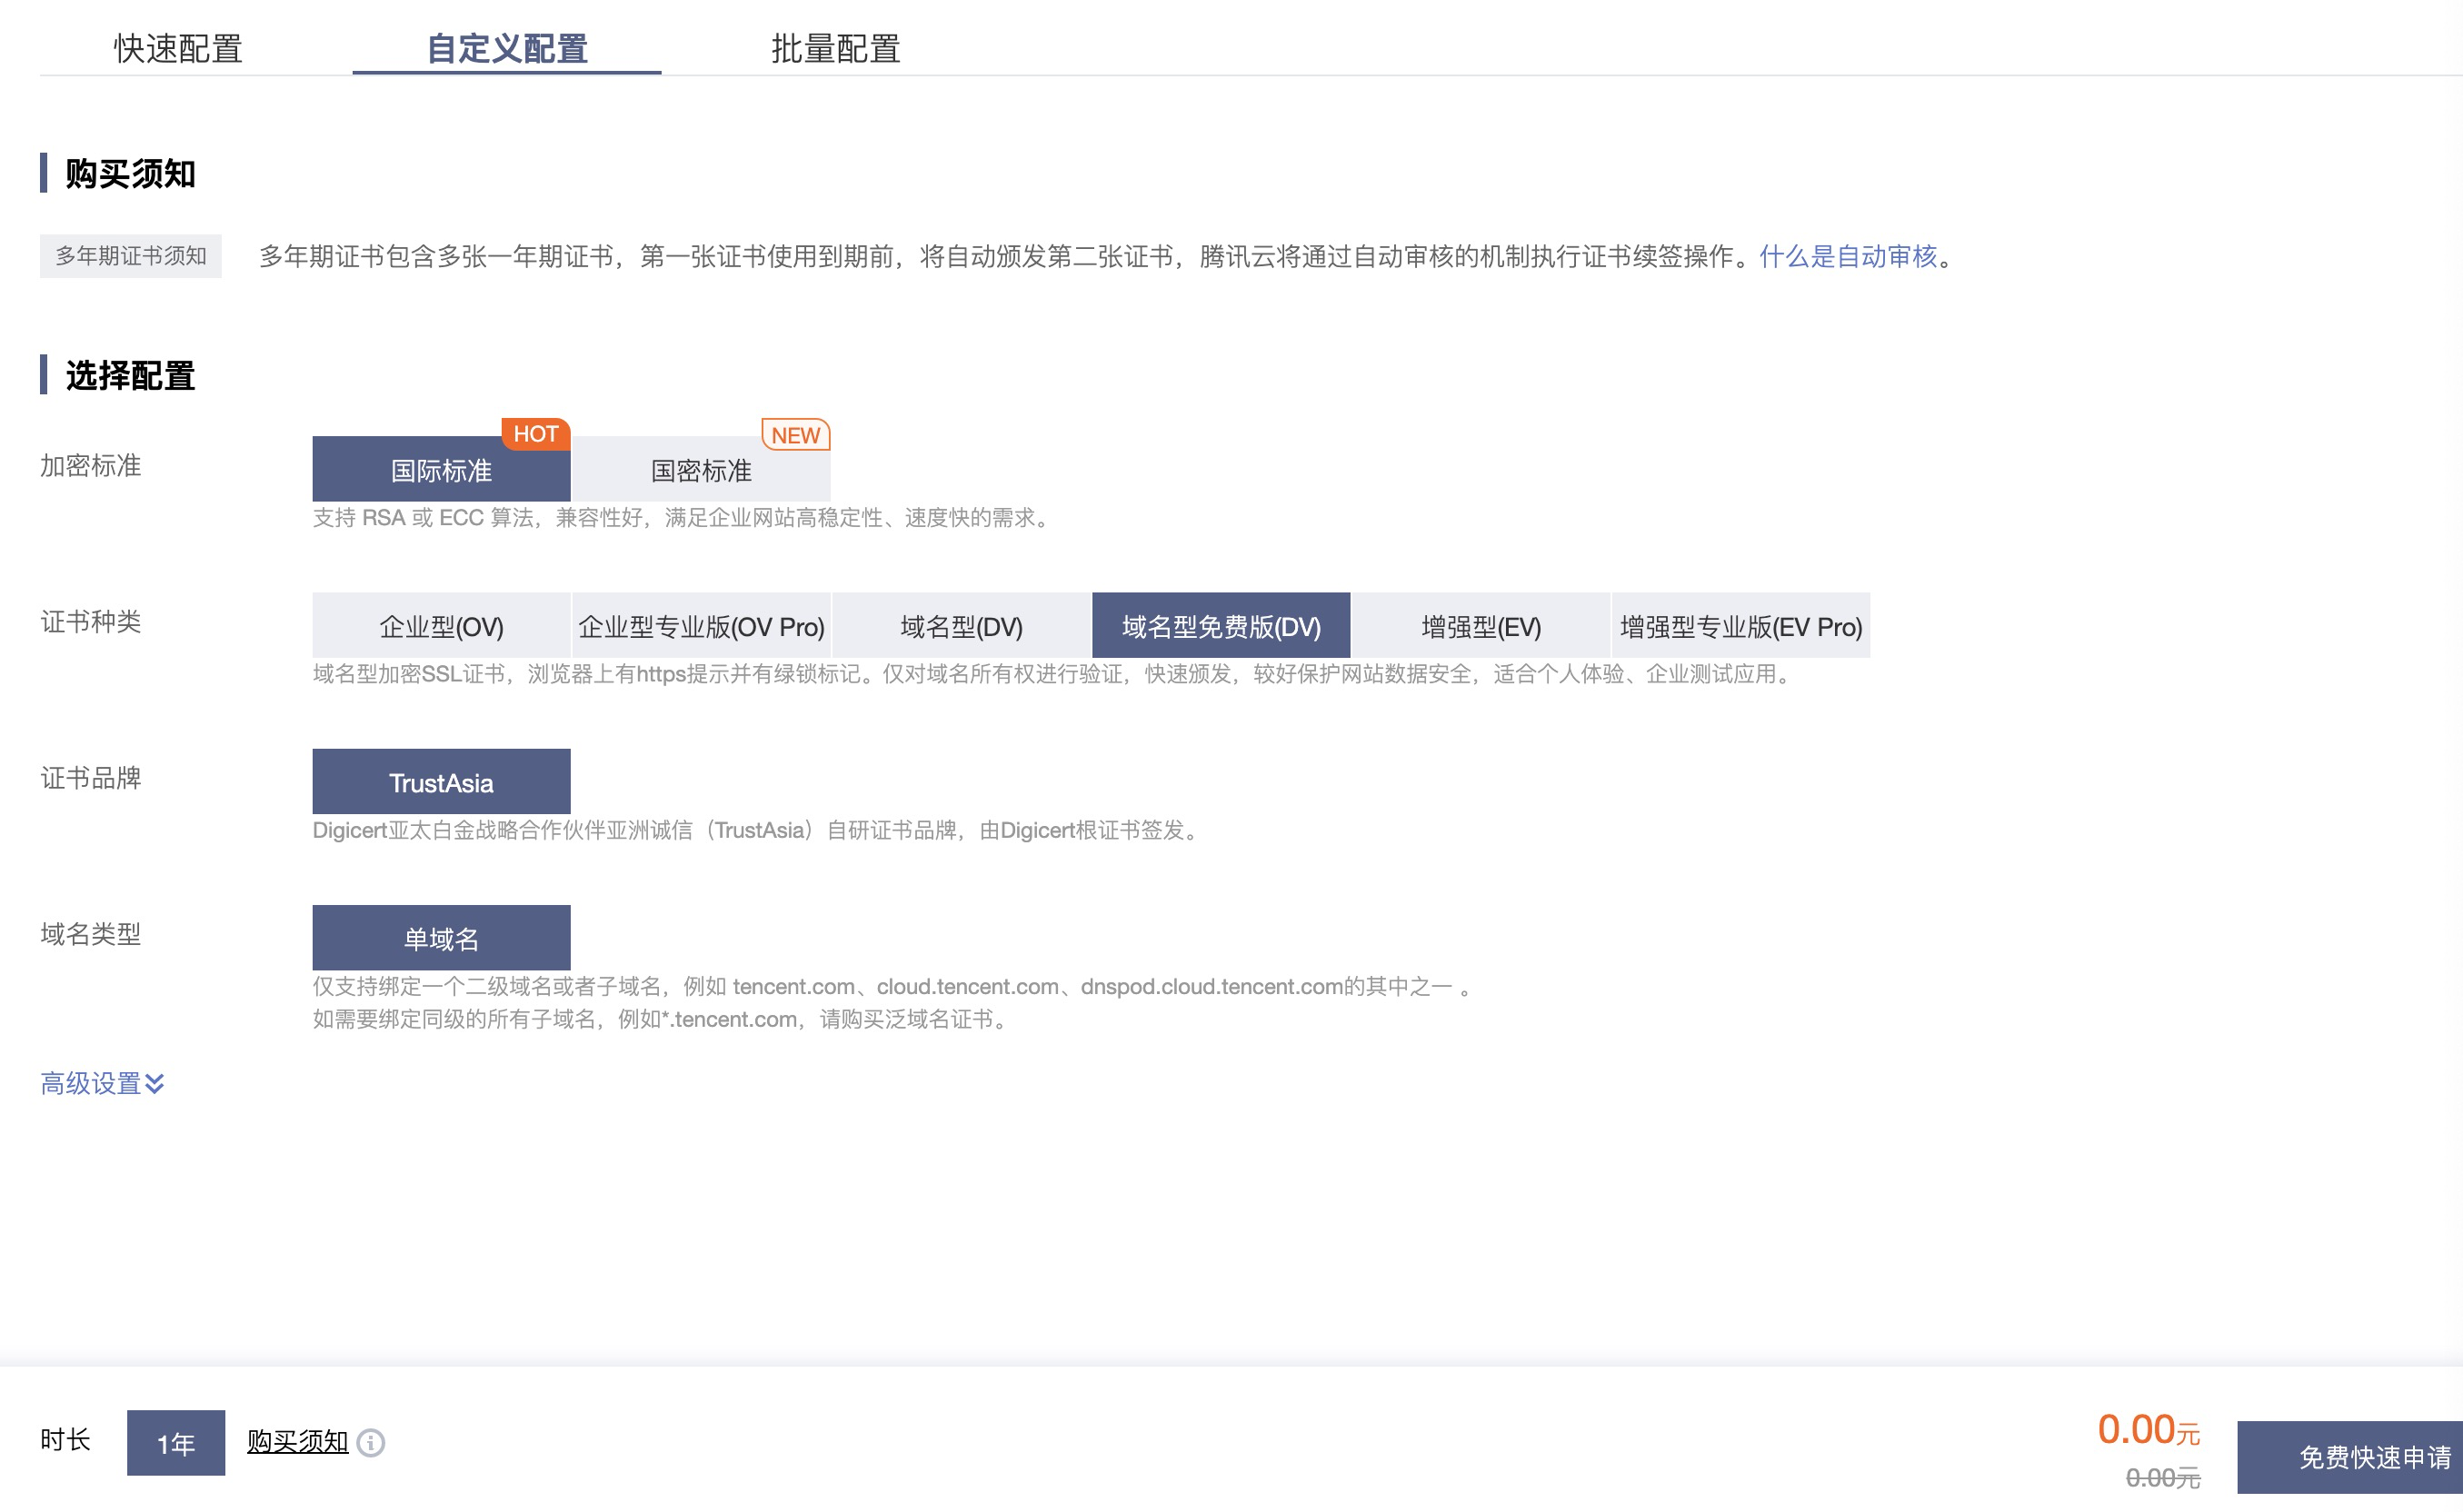Switch to 批量配置 tab
Viewport: 2463px width, 1512px height.
tap(835, 48)
